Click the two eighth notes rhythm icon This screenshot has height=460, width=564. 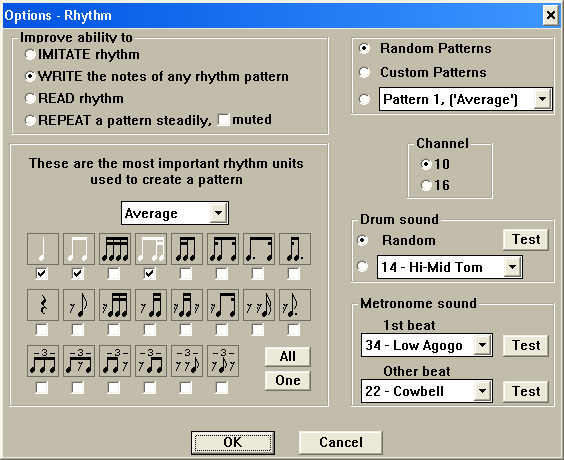(x=79, y=249)
